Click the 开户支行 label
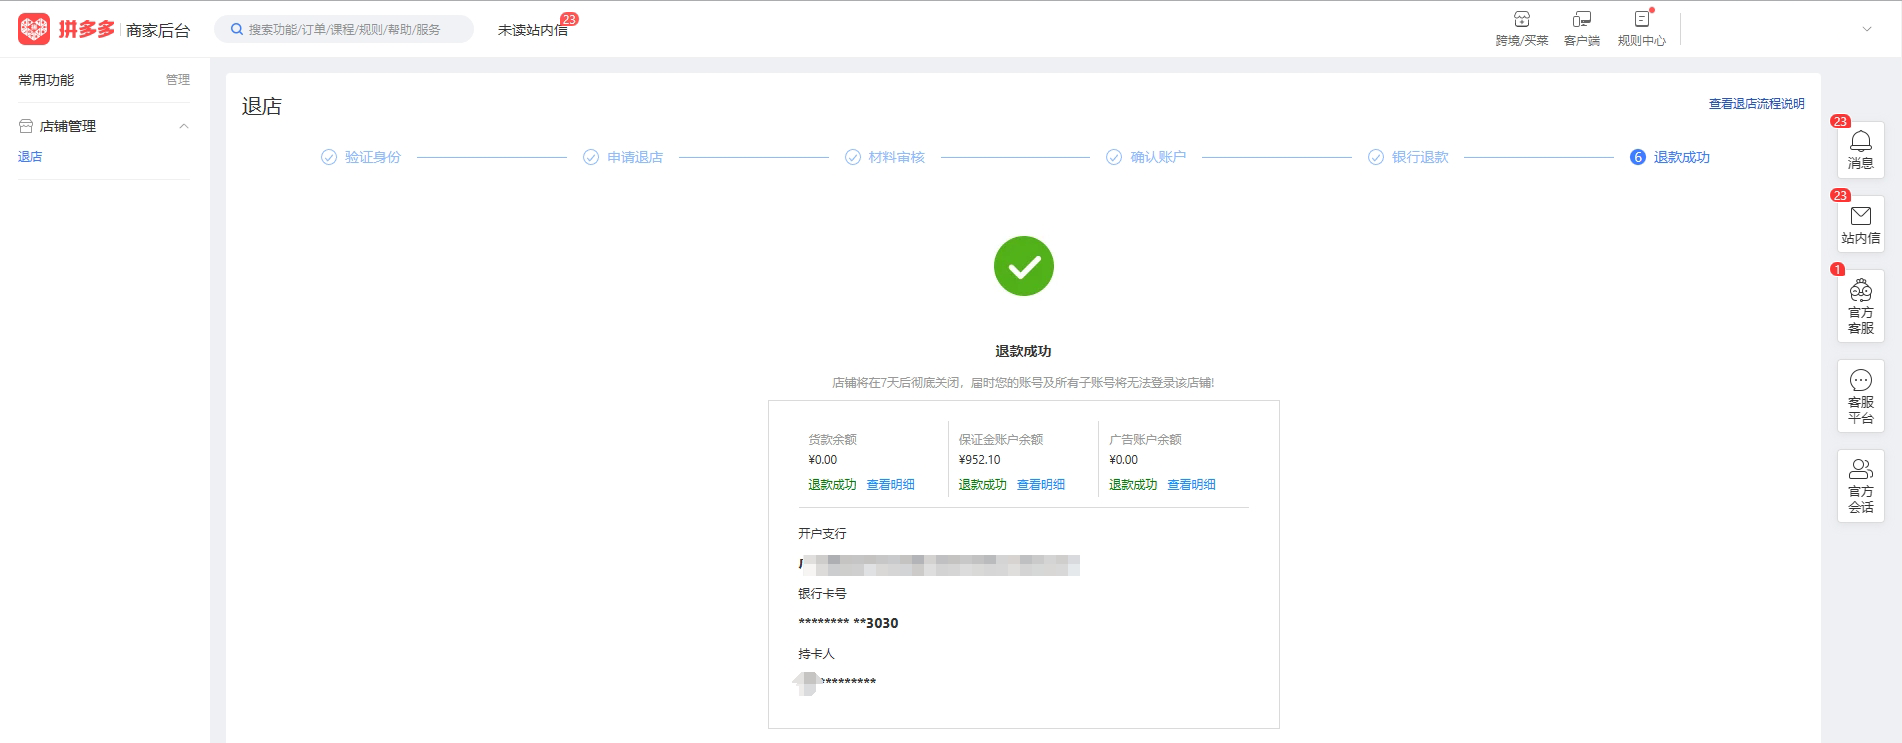Screen dimensions: 1902x743 [x=822, y=534]
